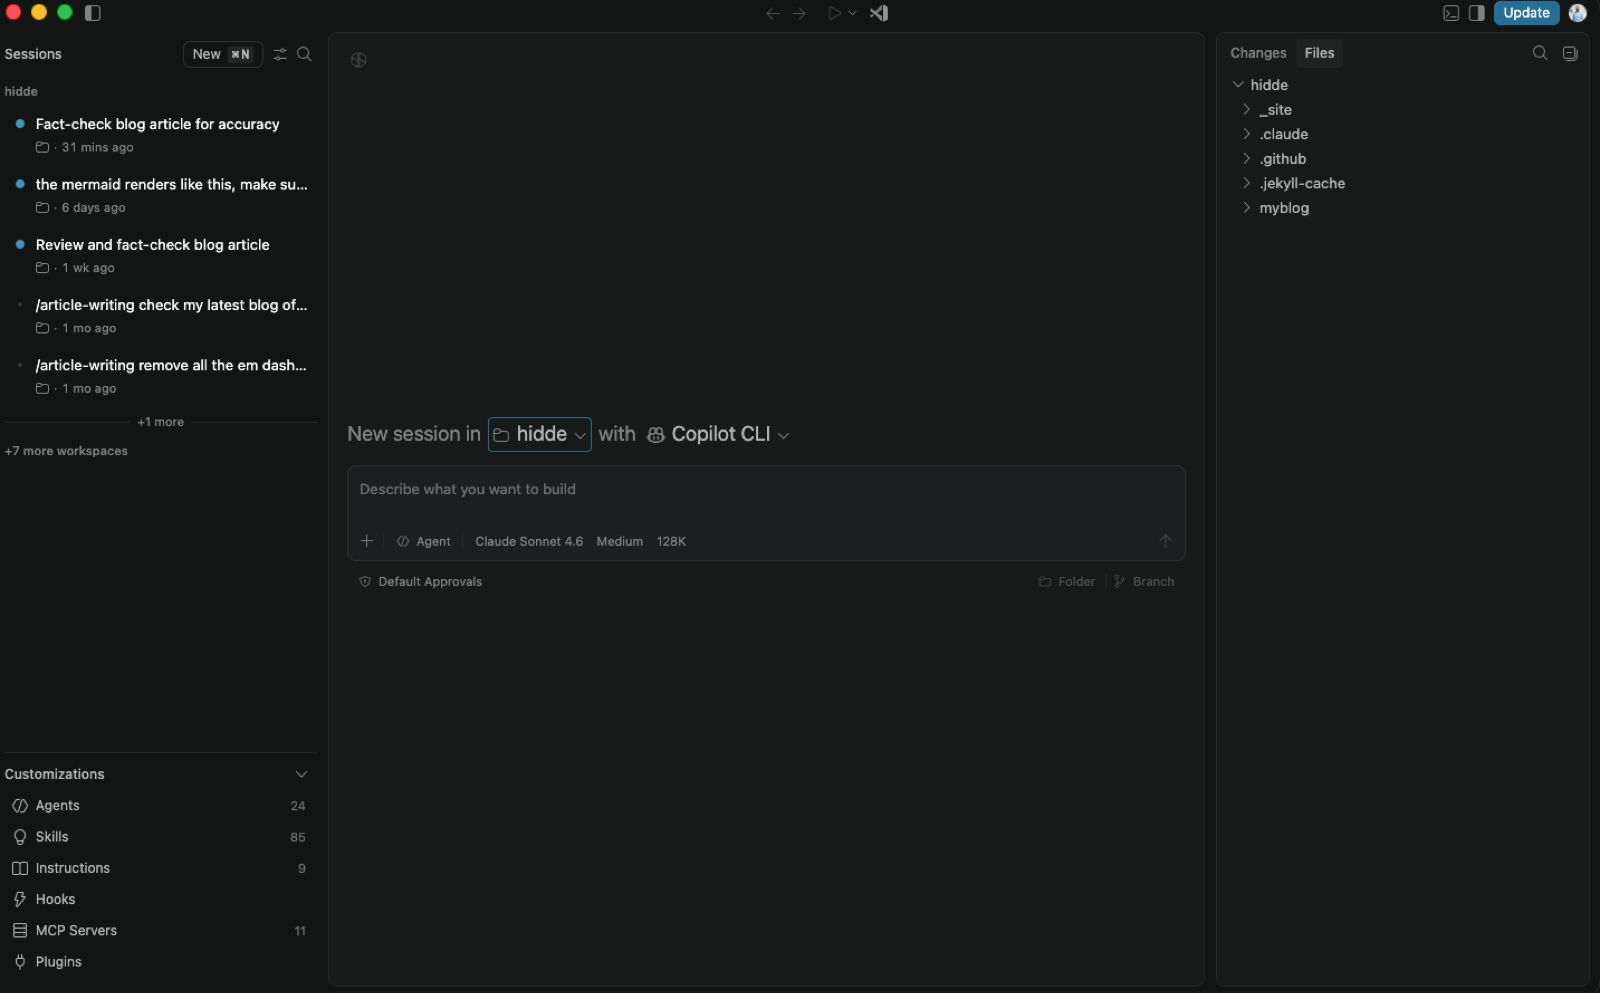Open Plugins customization

160,962
